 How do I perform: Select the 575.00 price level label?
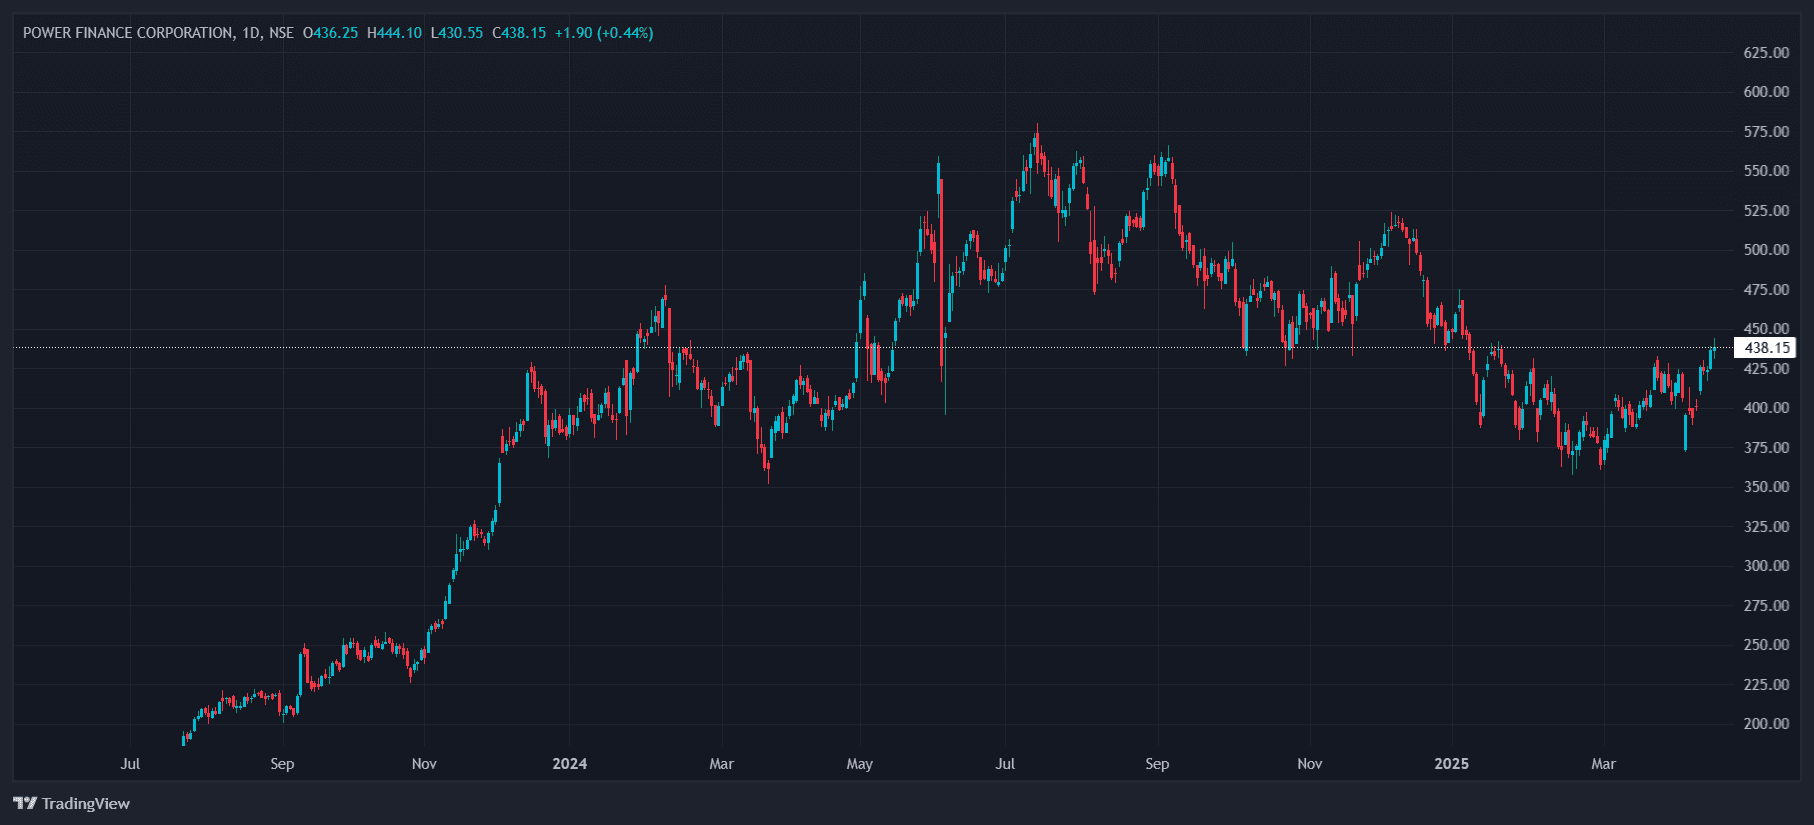(x=1766, y=131)
